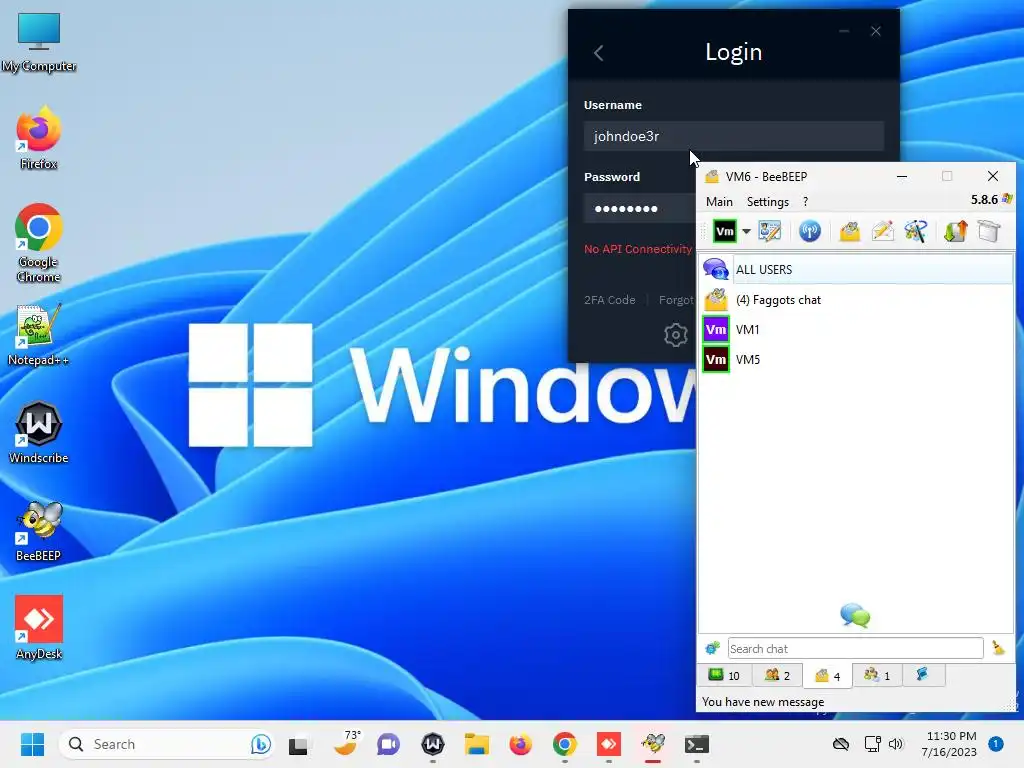The height and width of the screenshot is (768, 1024).
Task: Open the settings gear in Login window
Action: point(675,335)
